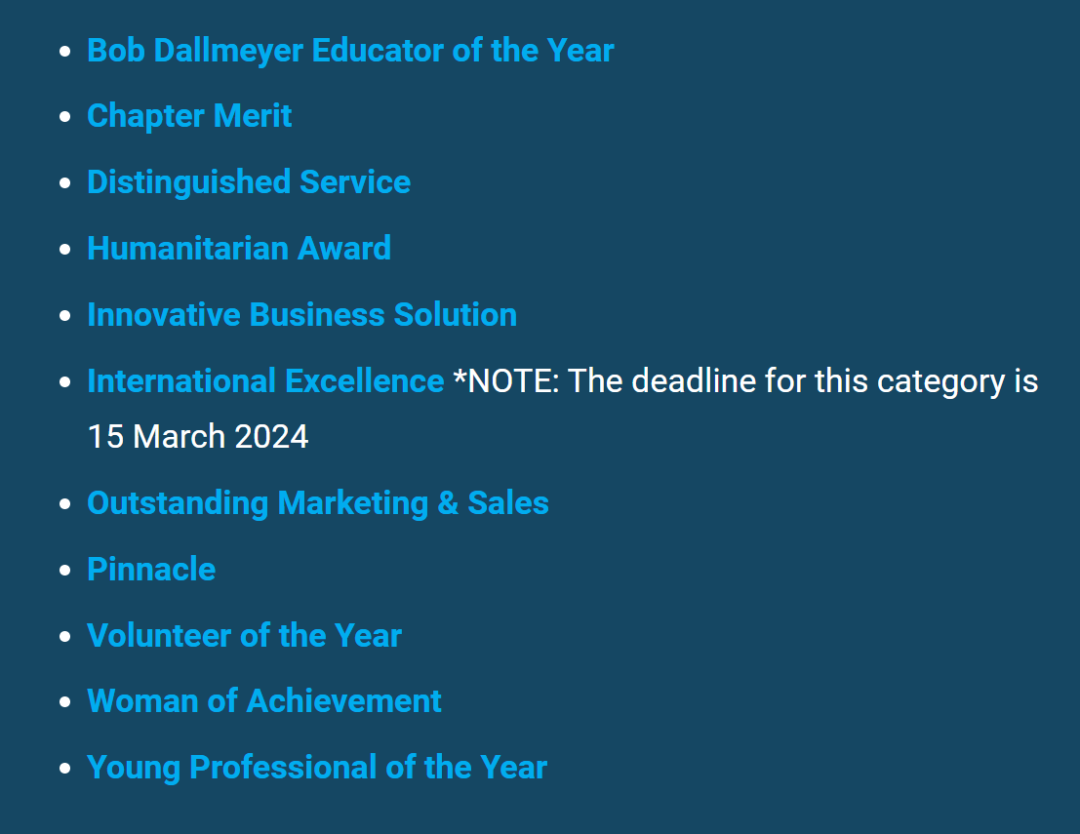
Task: Click the '15 March 2024' date text
Action: pyautogui.click(x=198, y=436)
